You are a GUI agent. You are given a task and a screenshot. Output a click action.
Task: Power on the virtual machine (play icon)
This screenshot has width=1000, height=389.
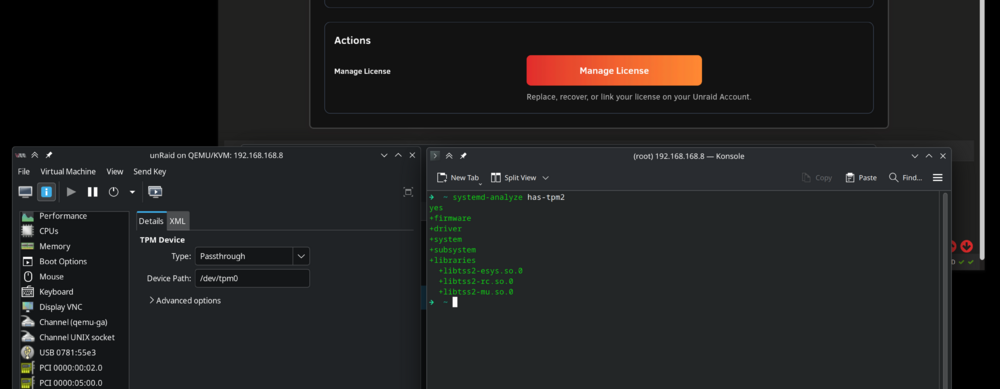point(71,192)
